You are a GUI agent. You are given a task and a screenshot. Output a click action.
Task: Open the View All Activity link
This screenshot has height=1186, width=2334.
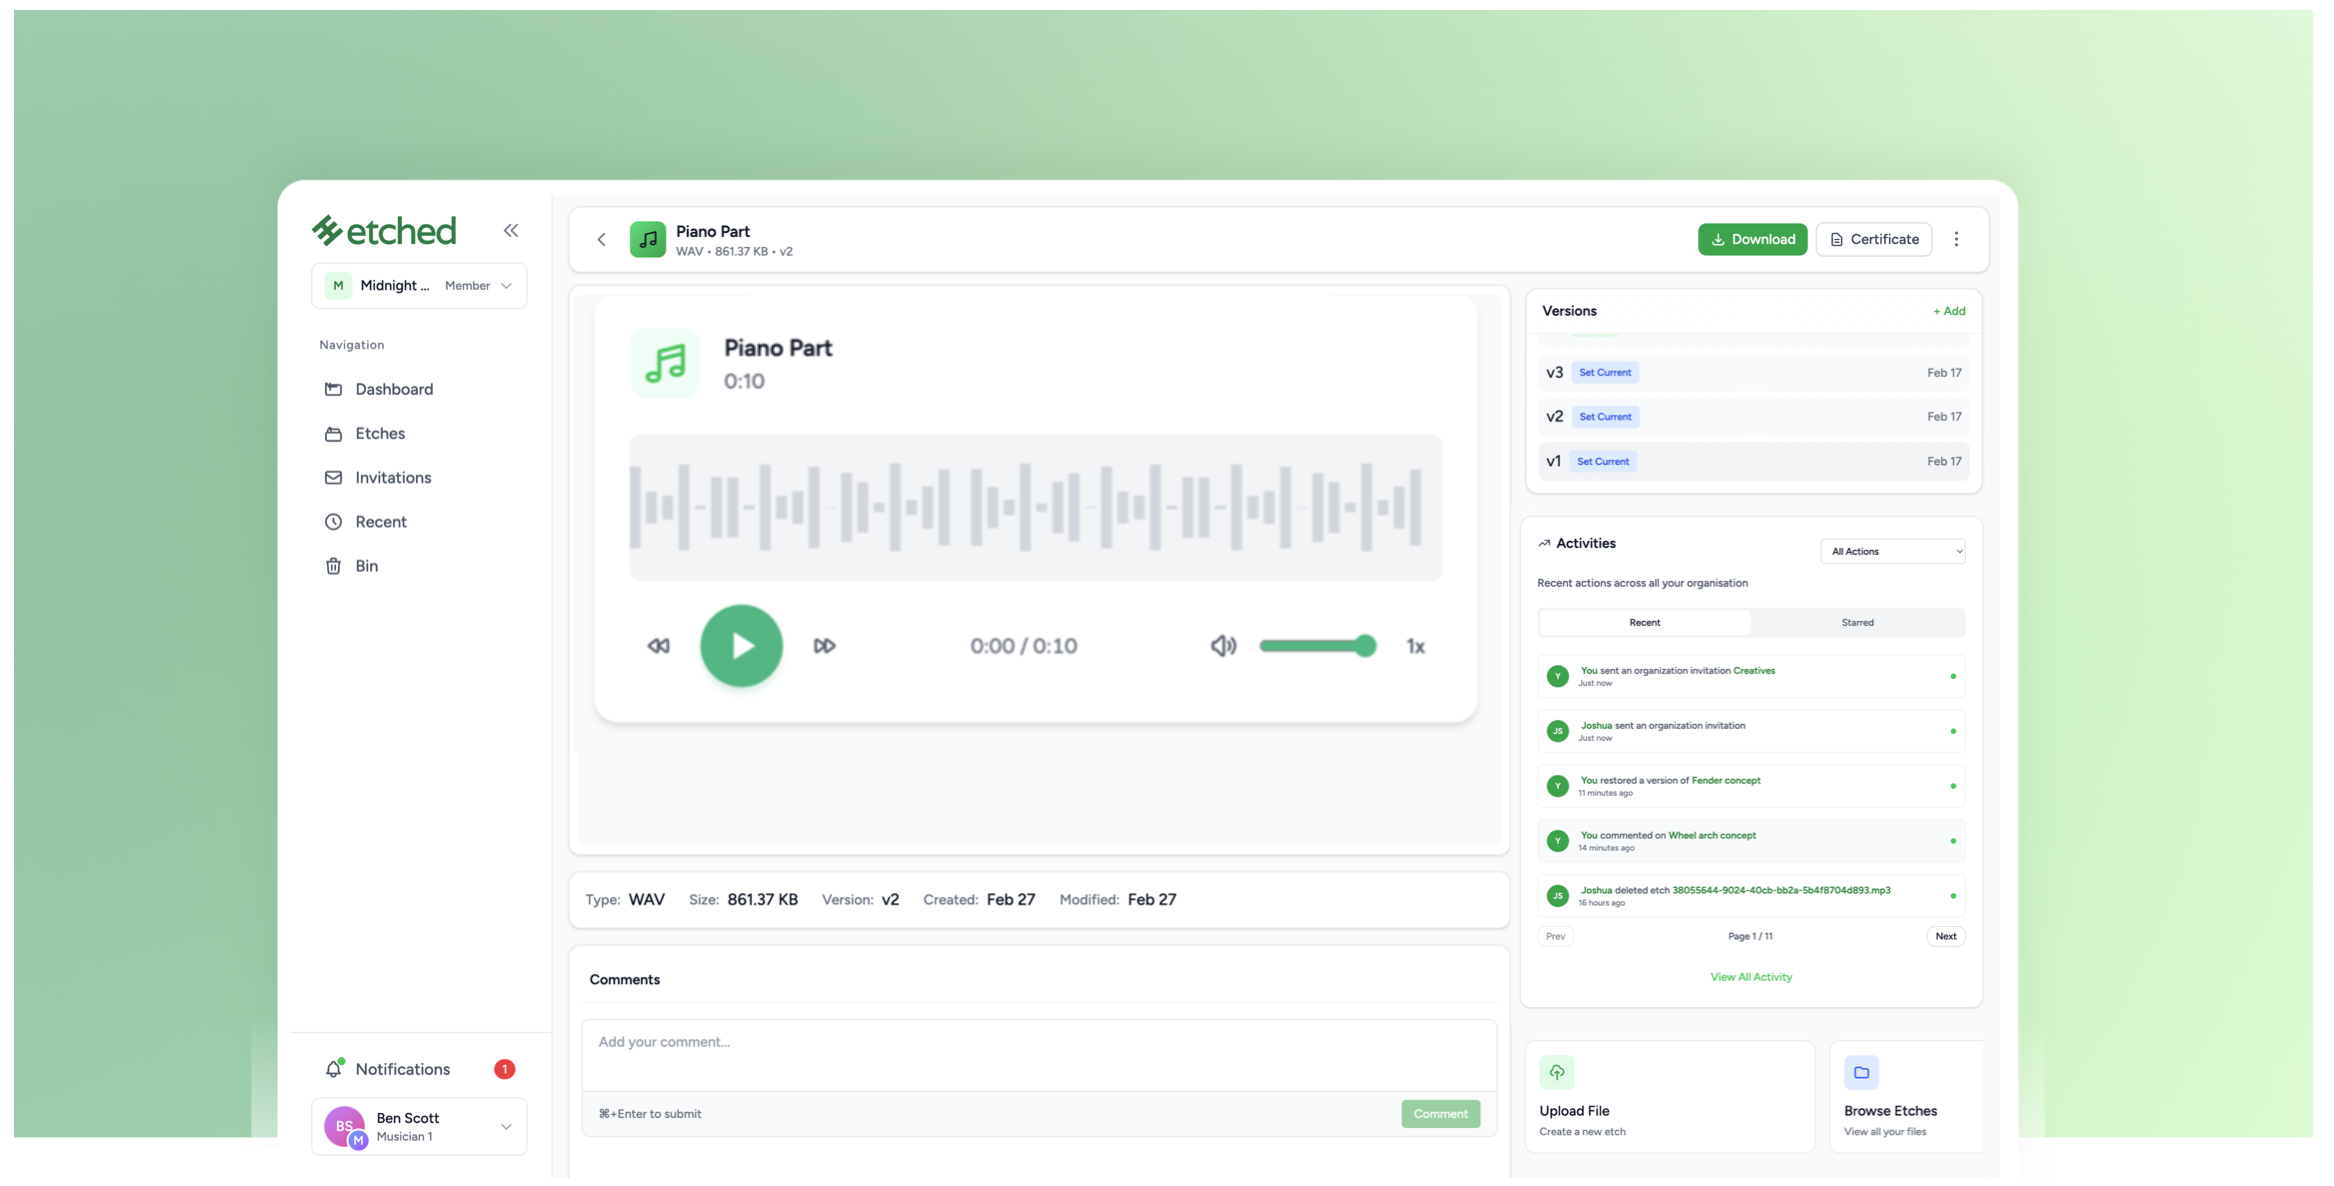1750,977
